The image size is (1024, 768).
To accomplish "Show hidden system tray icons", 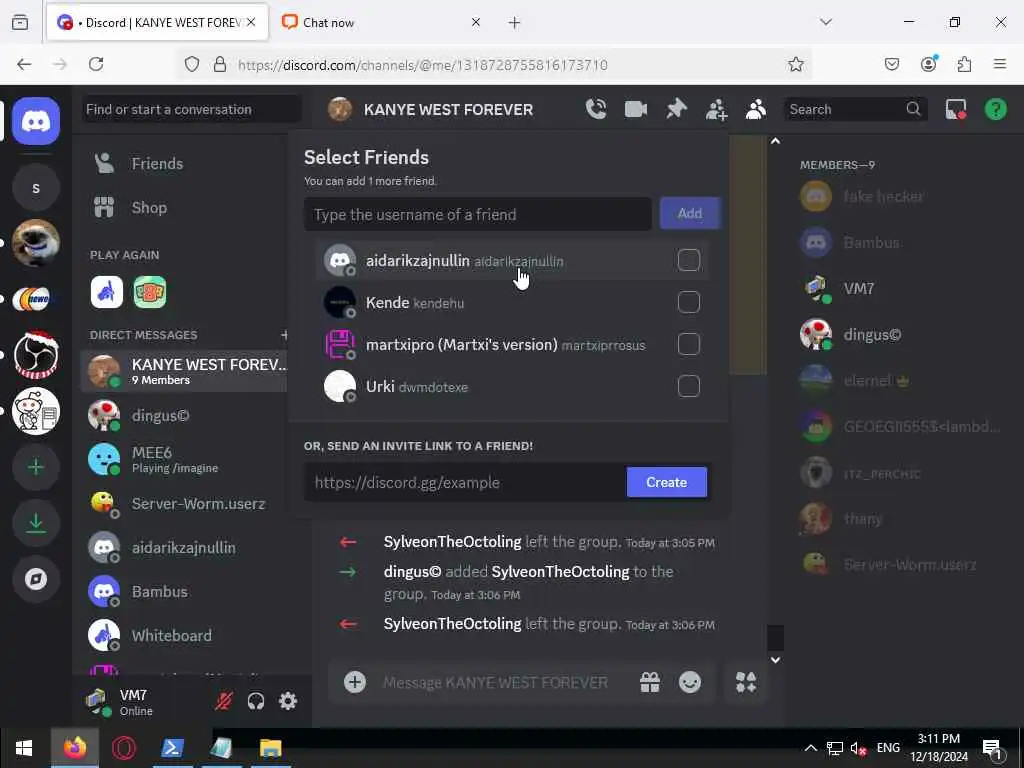I will [810, 748].
